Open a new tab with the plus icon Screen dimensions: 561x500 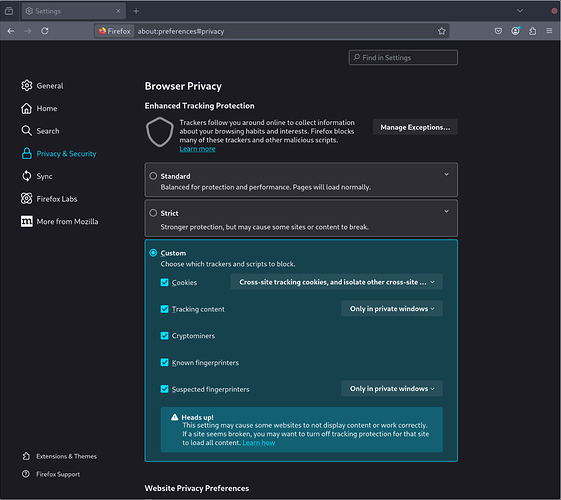pos(136,11)
